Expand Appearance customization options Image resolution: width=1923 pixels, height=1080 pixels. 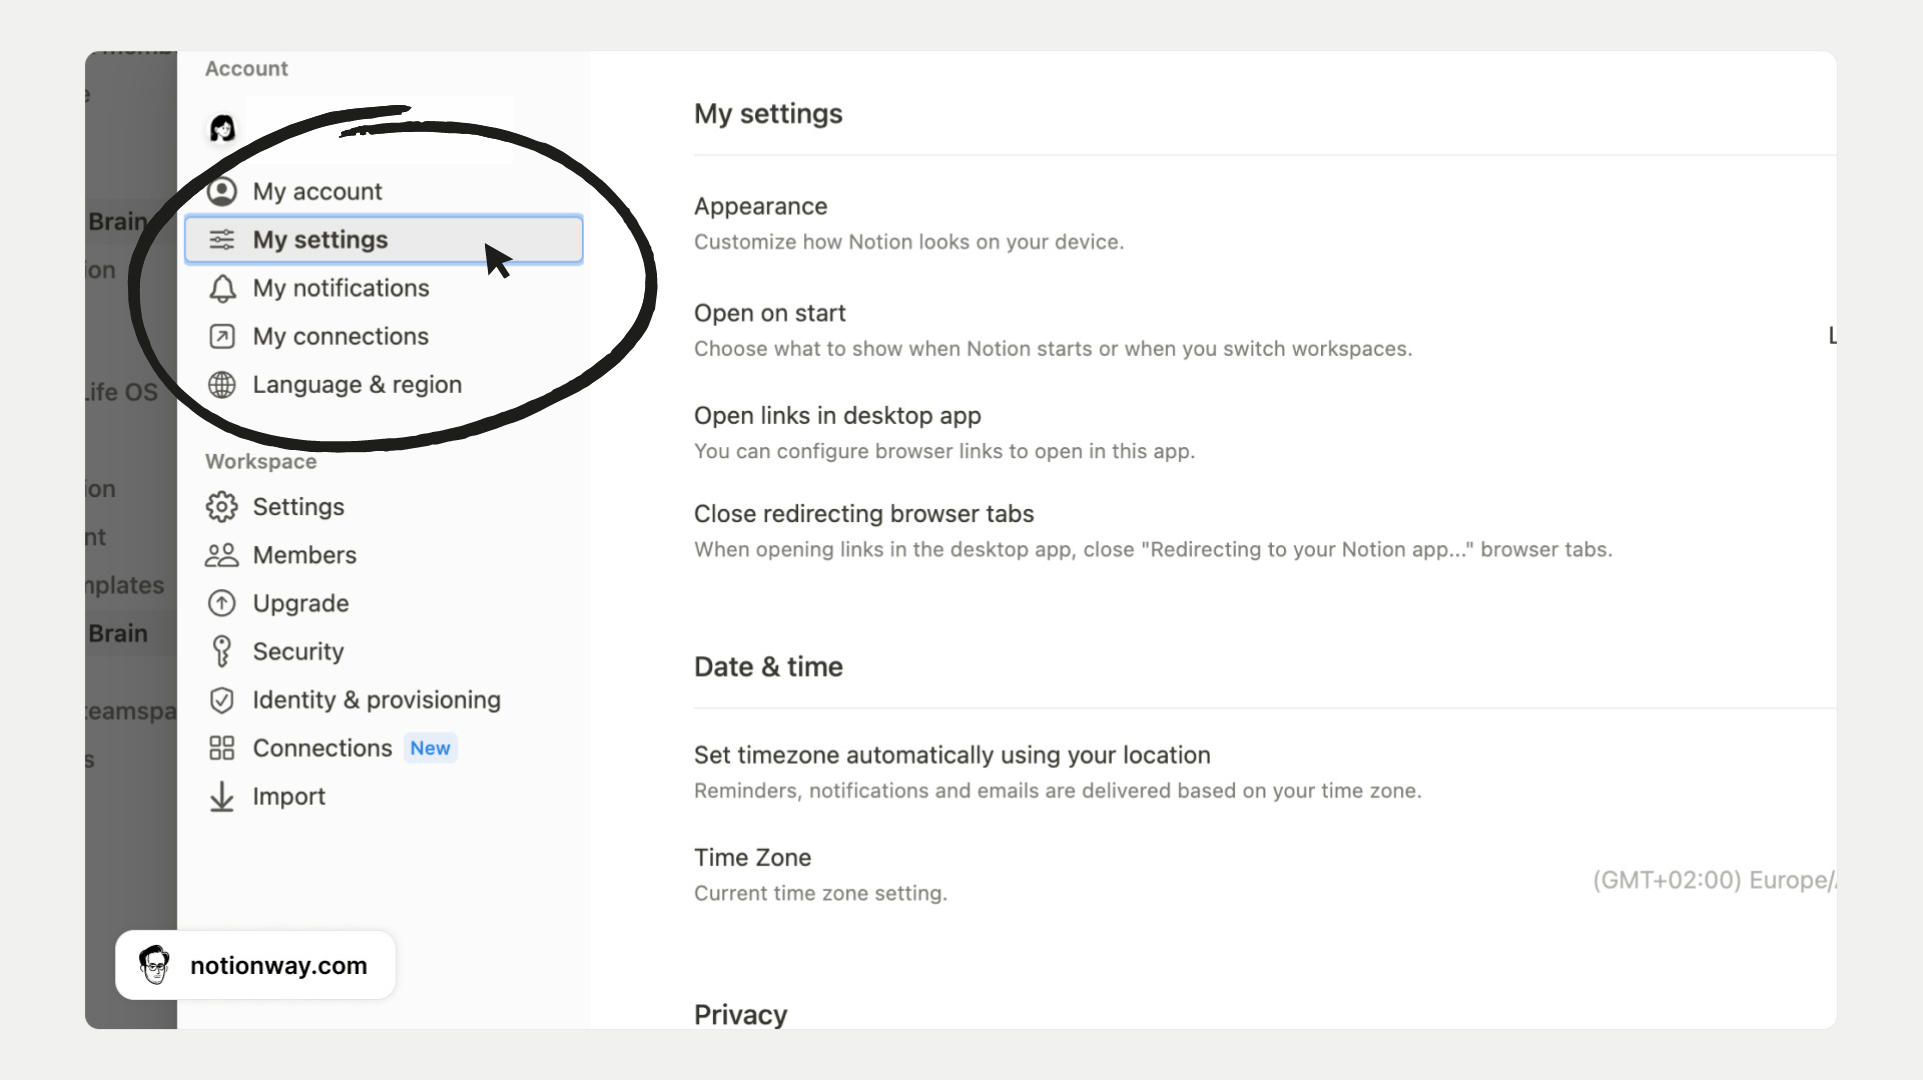pyautogui.click(x=761, y=206)
